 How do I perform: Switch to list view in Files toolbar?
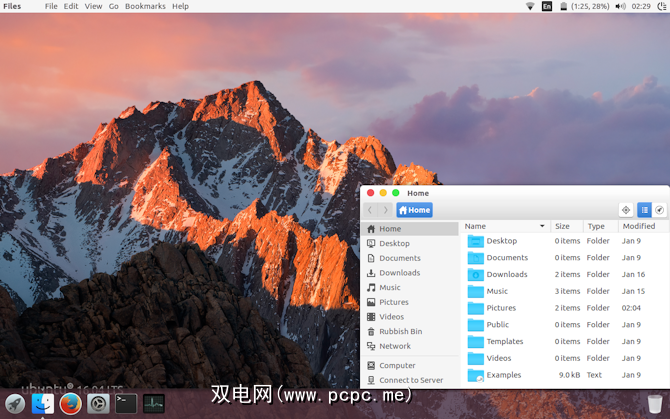644,210
